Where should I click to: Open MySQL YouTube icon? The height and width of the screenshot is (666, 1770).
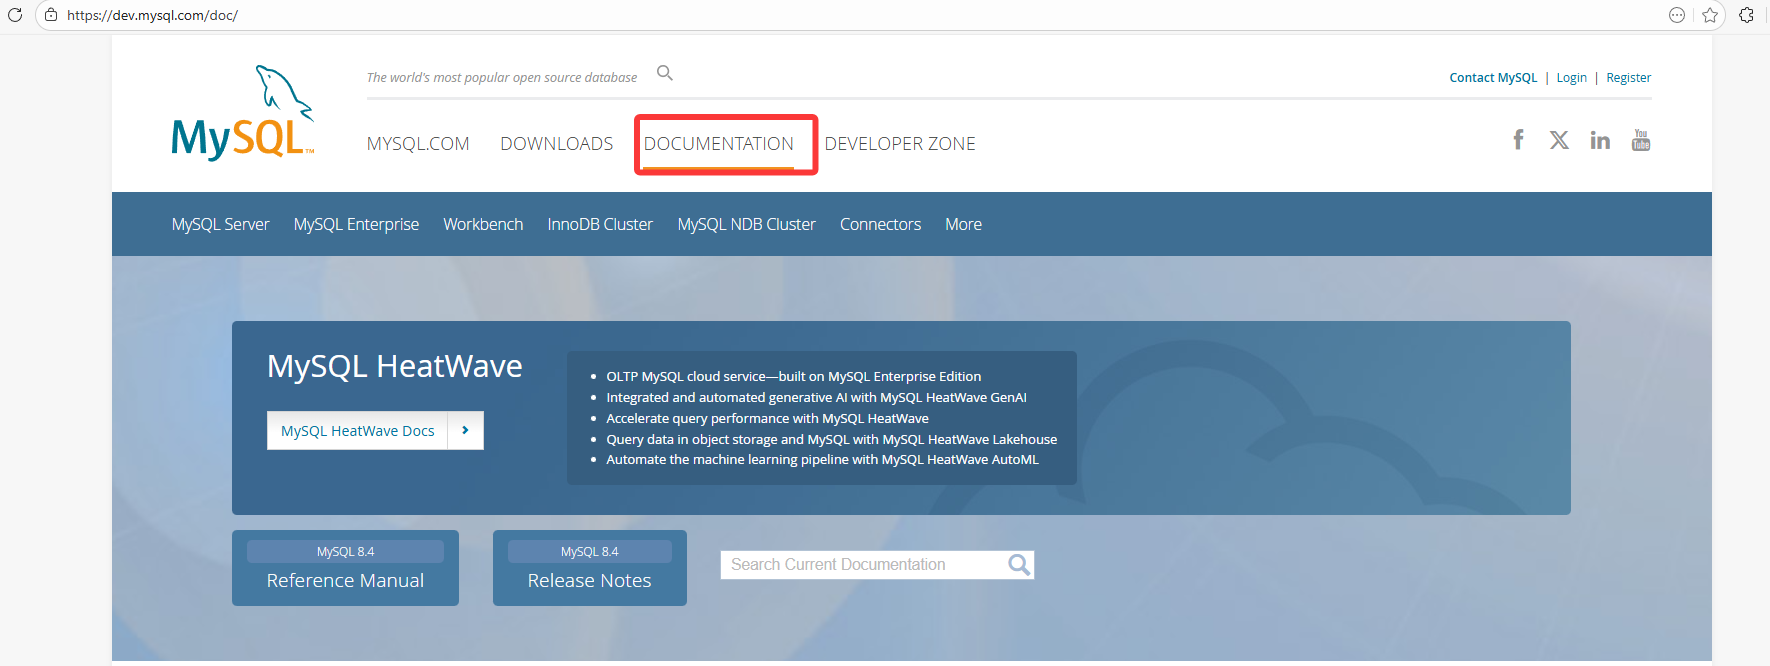1641,140
